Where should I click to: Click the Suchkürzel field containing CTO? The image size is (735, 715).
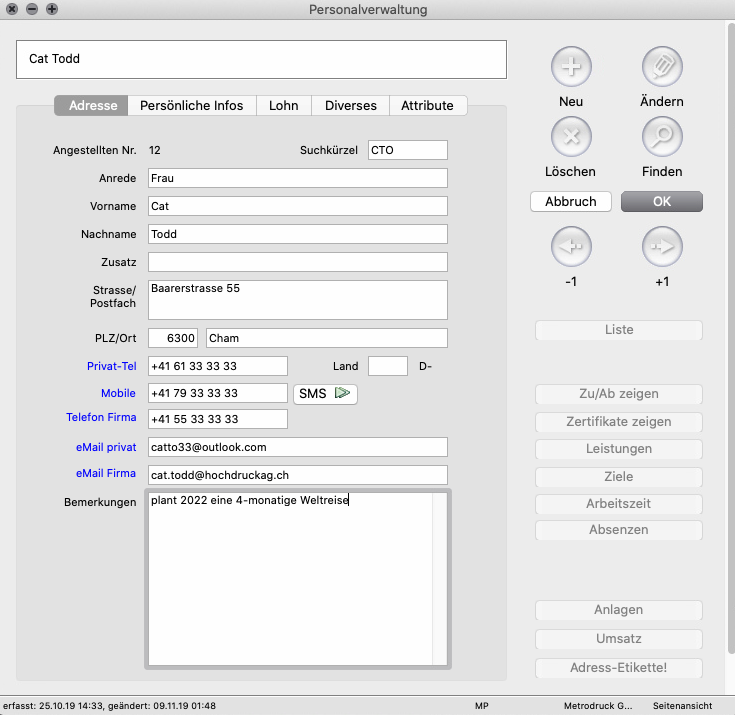[407, 150]
